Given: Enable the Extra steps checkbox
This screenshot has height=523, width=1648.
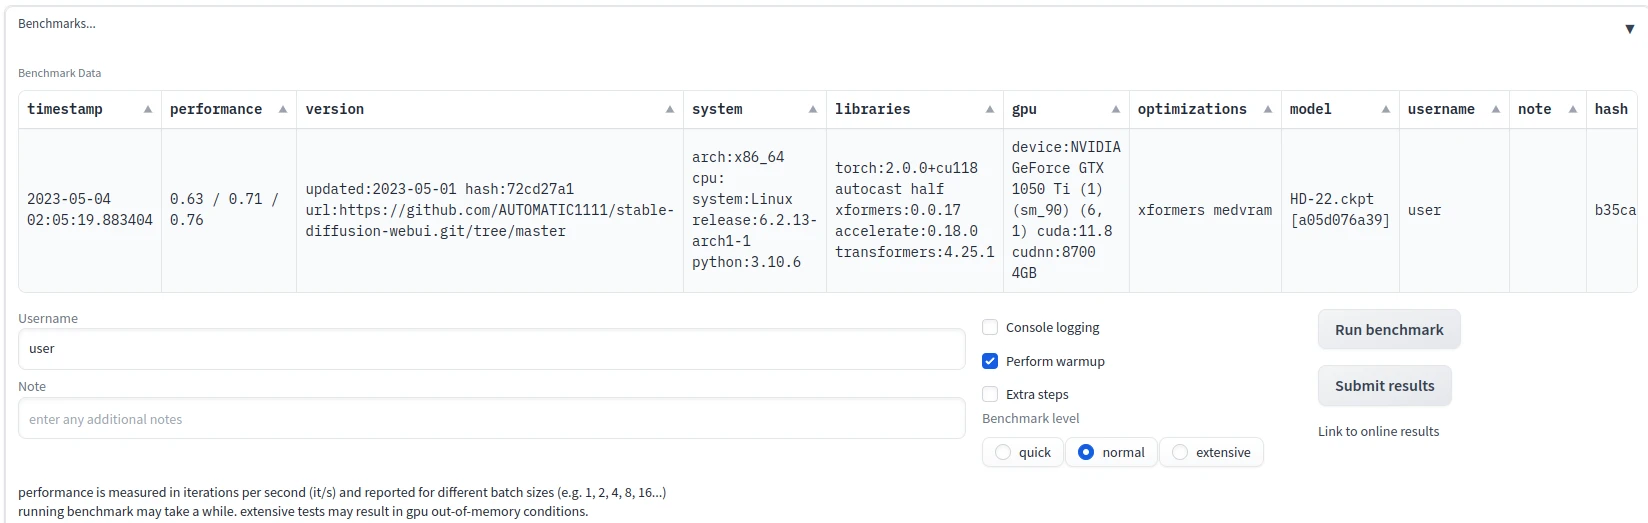Looking at the screenshot, I should click(x=990, y=394).
